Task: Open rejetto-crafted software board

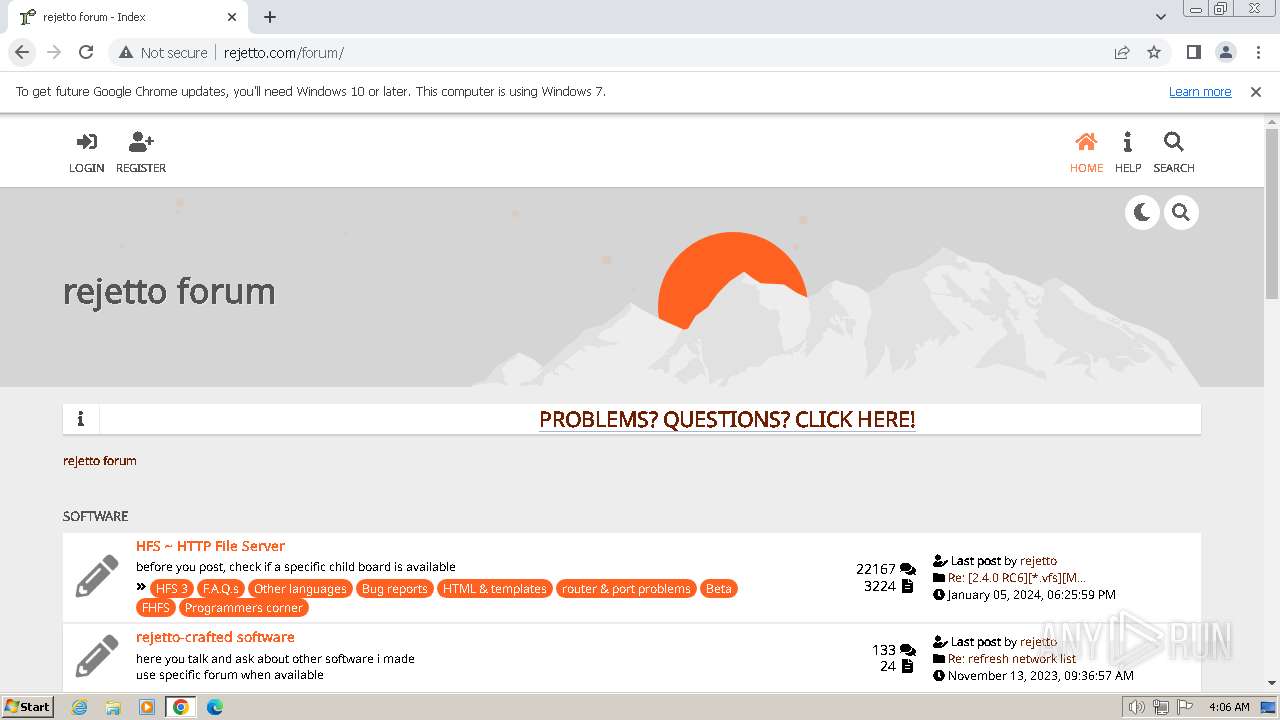Action: click(215, 637)
